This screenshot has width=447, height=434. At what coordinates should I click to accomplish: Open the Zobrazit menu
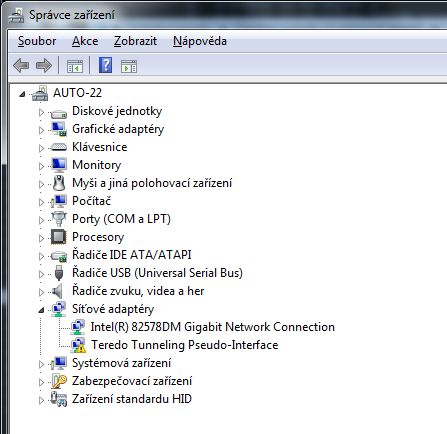pyautogui.click(x=135, y=41)
